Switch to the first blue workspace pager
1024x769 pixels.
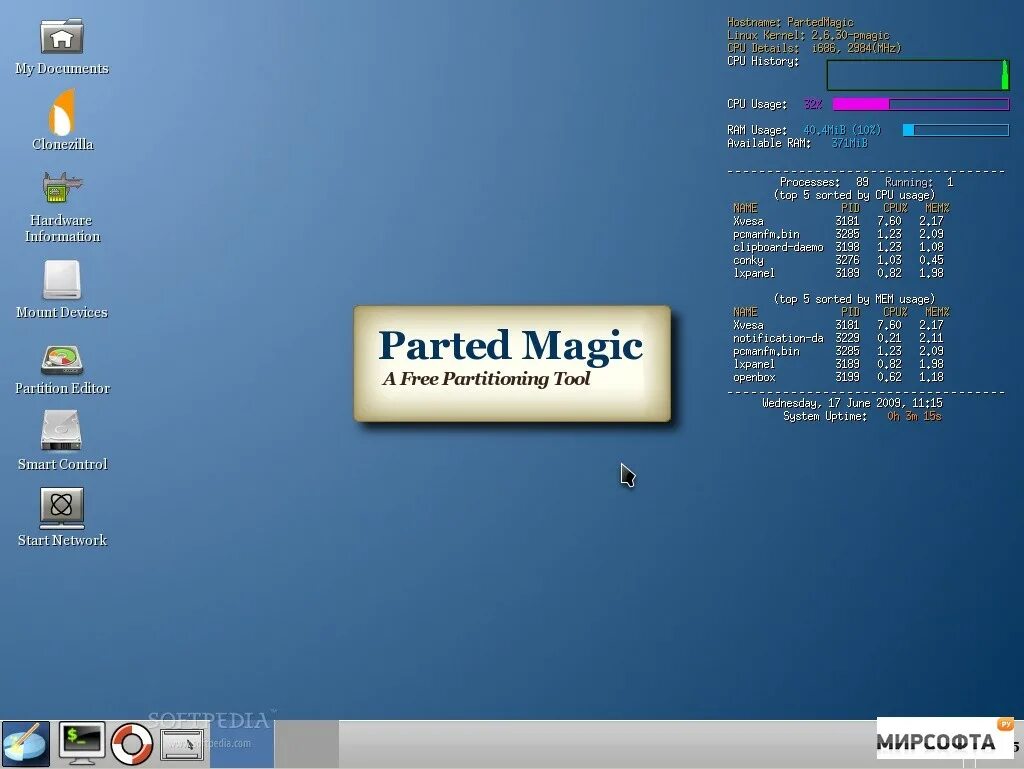click(x=242, y=744)
